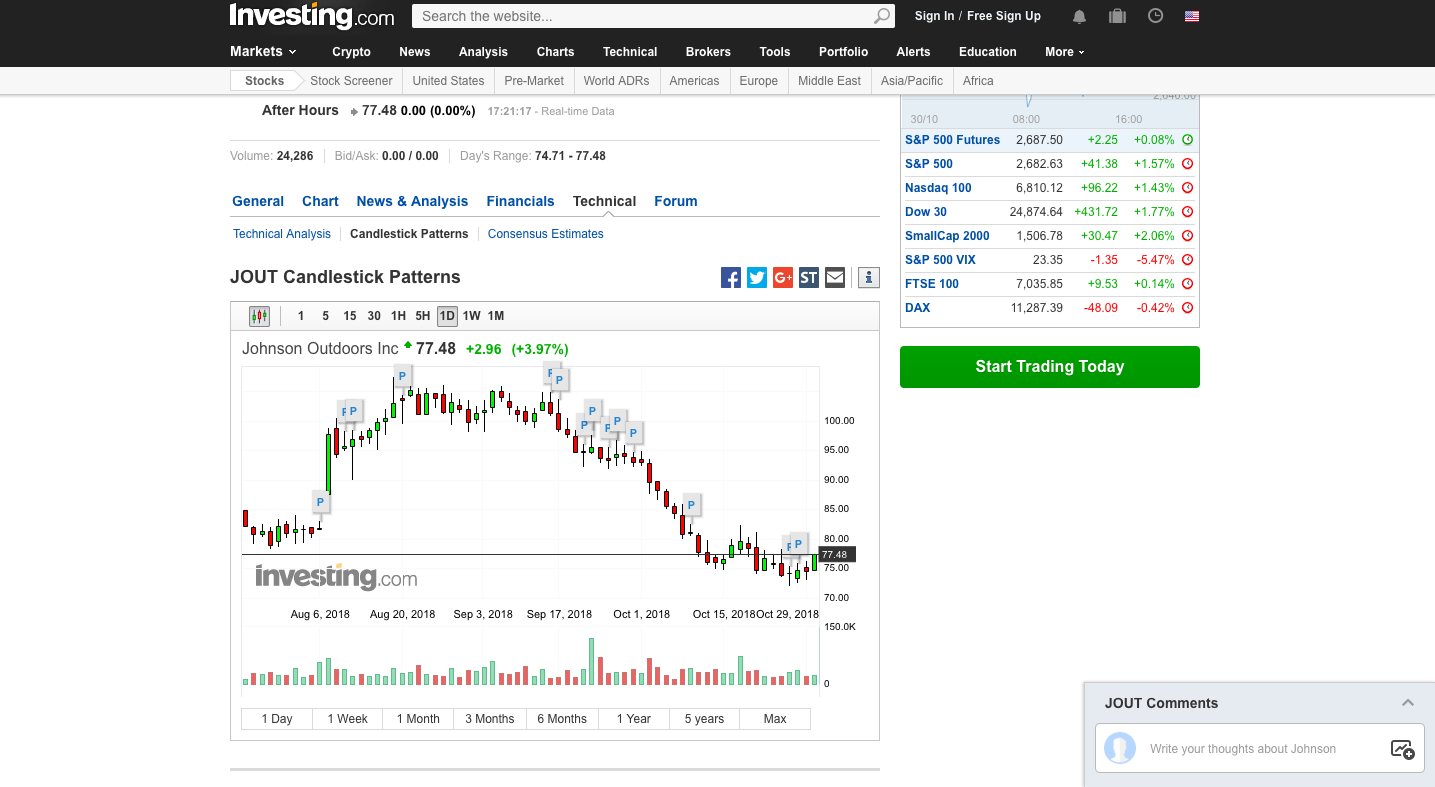Set chart range to 1 Week
Screen dimensions: 1435x787
coord(348,719)
